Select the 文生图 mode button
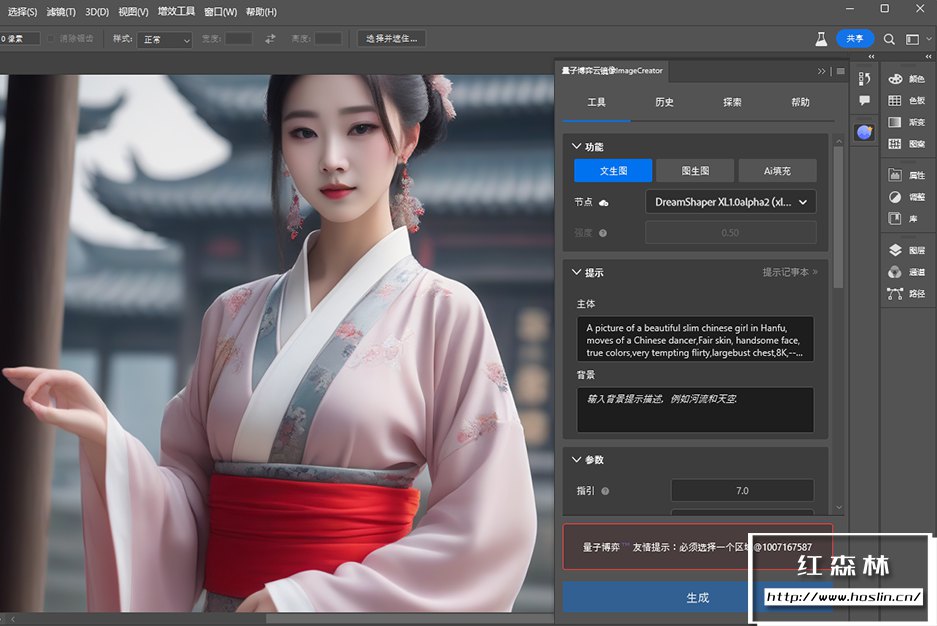The height and width of the screenshot is (626, 937). [613, 171]
